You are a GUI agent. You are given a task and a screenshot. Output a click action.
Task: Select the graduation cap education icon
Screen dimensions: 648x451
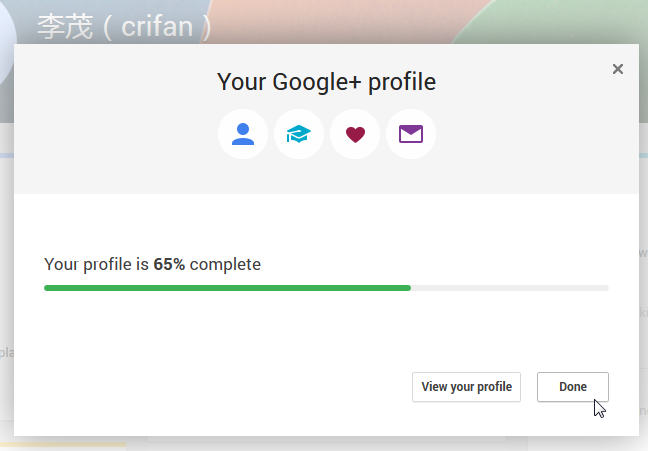click(299, 134)
